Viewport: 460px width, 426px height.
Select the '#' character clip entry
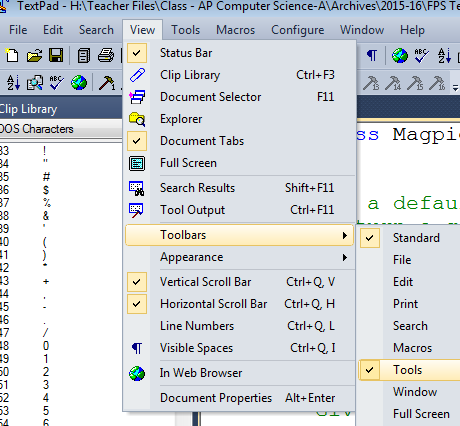click(46, 177)
